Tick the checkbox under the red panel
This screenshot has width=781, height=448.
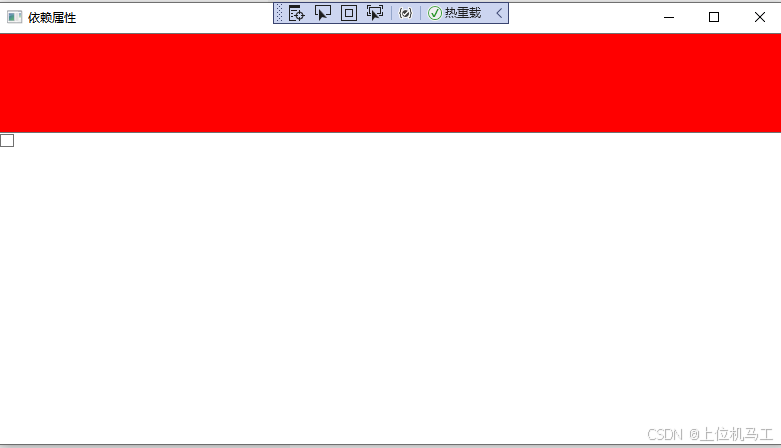pos(7,141)
